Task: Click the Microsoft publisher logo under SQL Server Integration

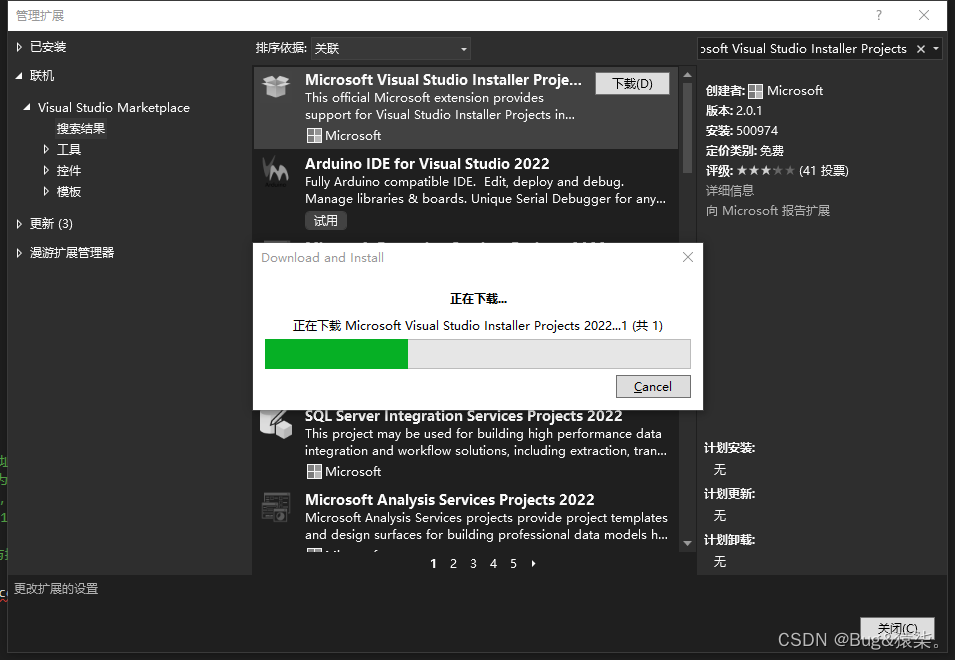Action: click(314, 471)
